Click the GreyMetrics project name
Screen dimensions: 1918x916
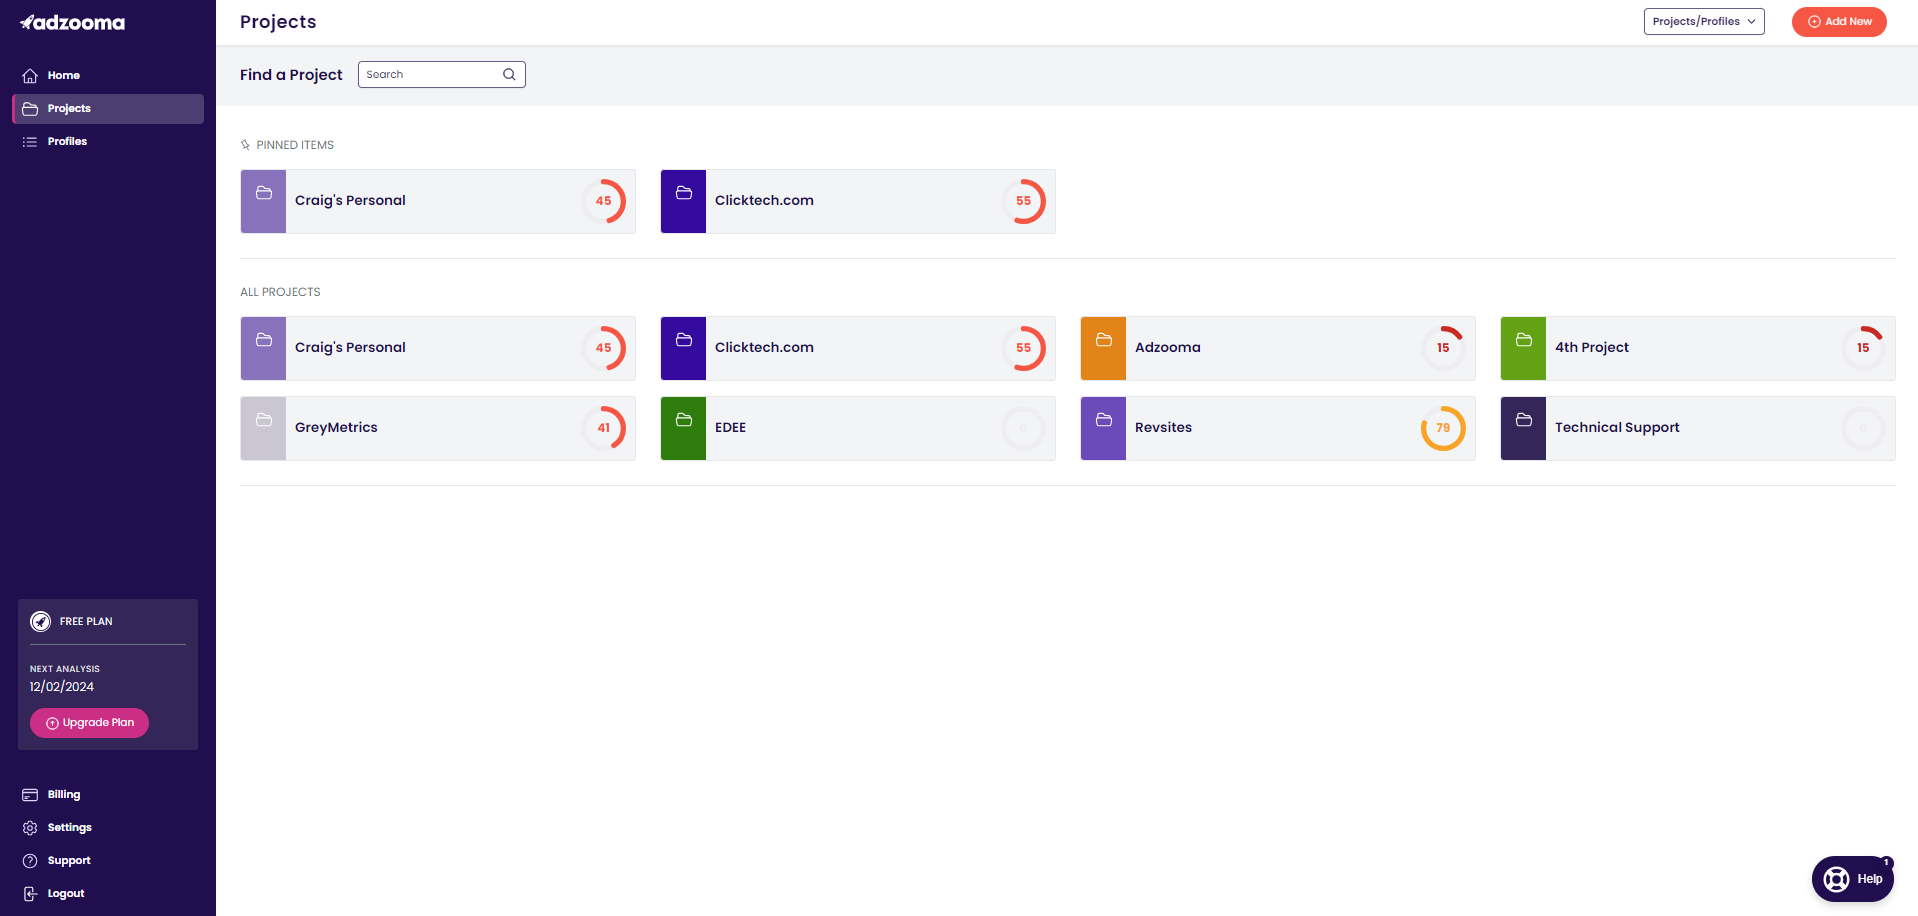pyautogui.click(x=336, y=428)
